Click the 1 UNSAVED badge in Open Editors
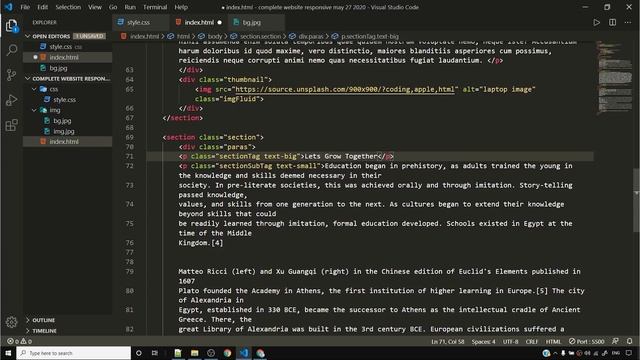 89,36
